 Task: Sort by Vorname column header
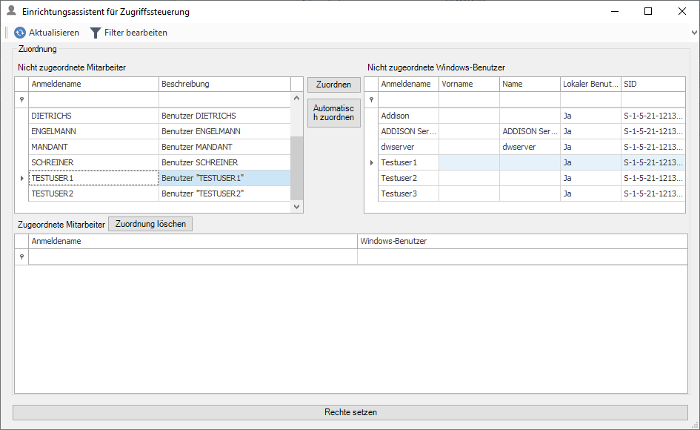click(x=469, y=84)
